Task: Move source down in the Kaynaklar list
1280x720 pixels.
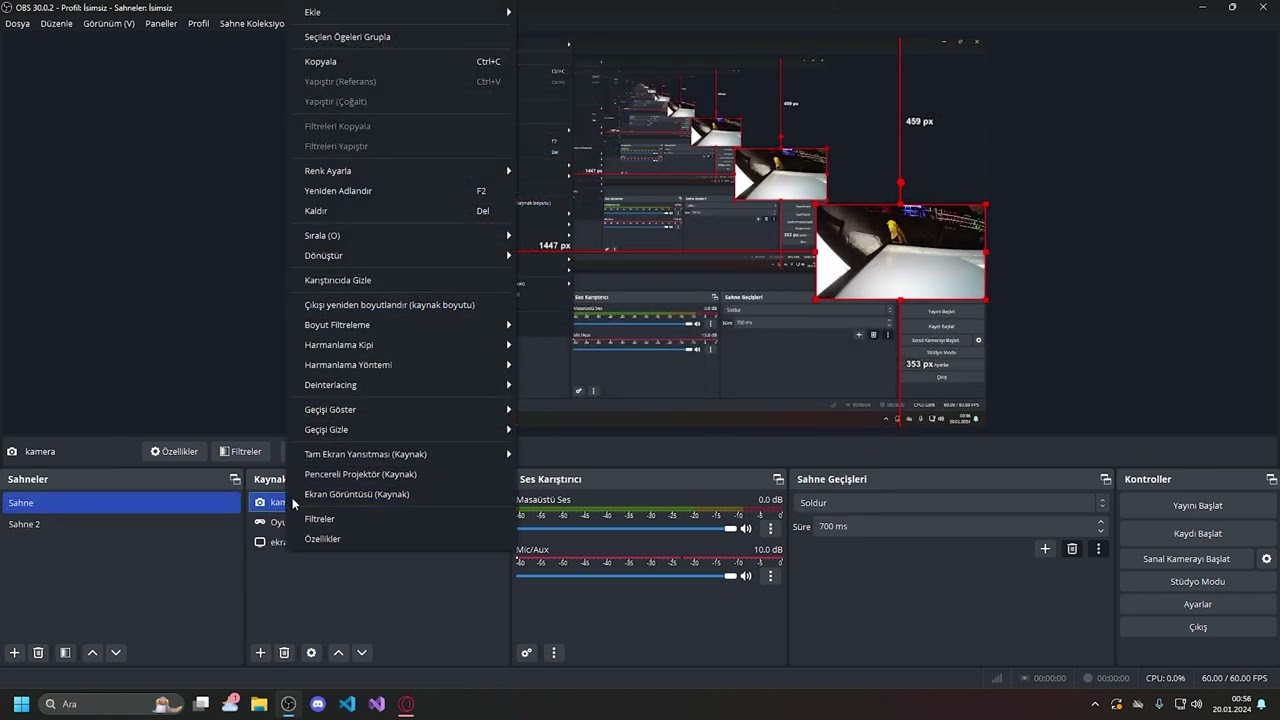Action: [x=362, y=653]
